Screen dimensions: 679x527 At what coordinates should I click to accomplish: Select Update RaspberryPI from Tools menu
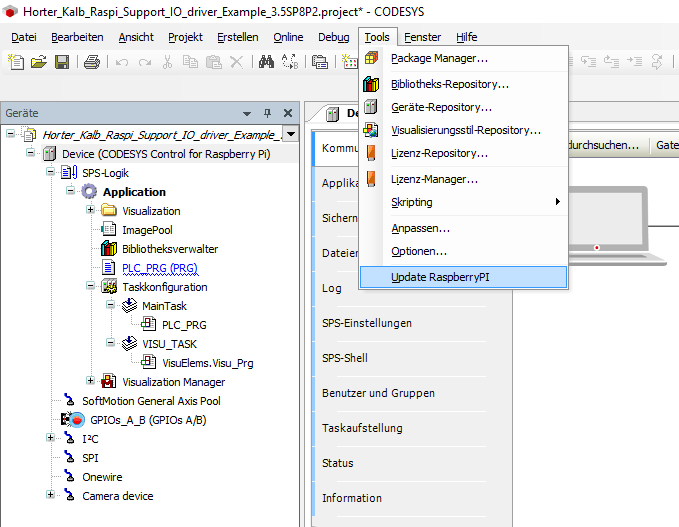[x=464, y=277]
